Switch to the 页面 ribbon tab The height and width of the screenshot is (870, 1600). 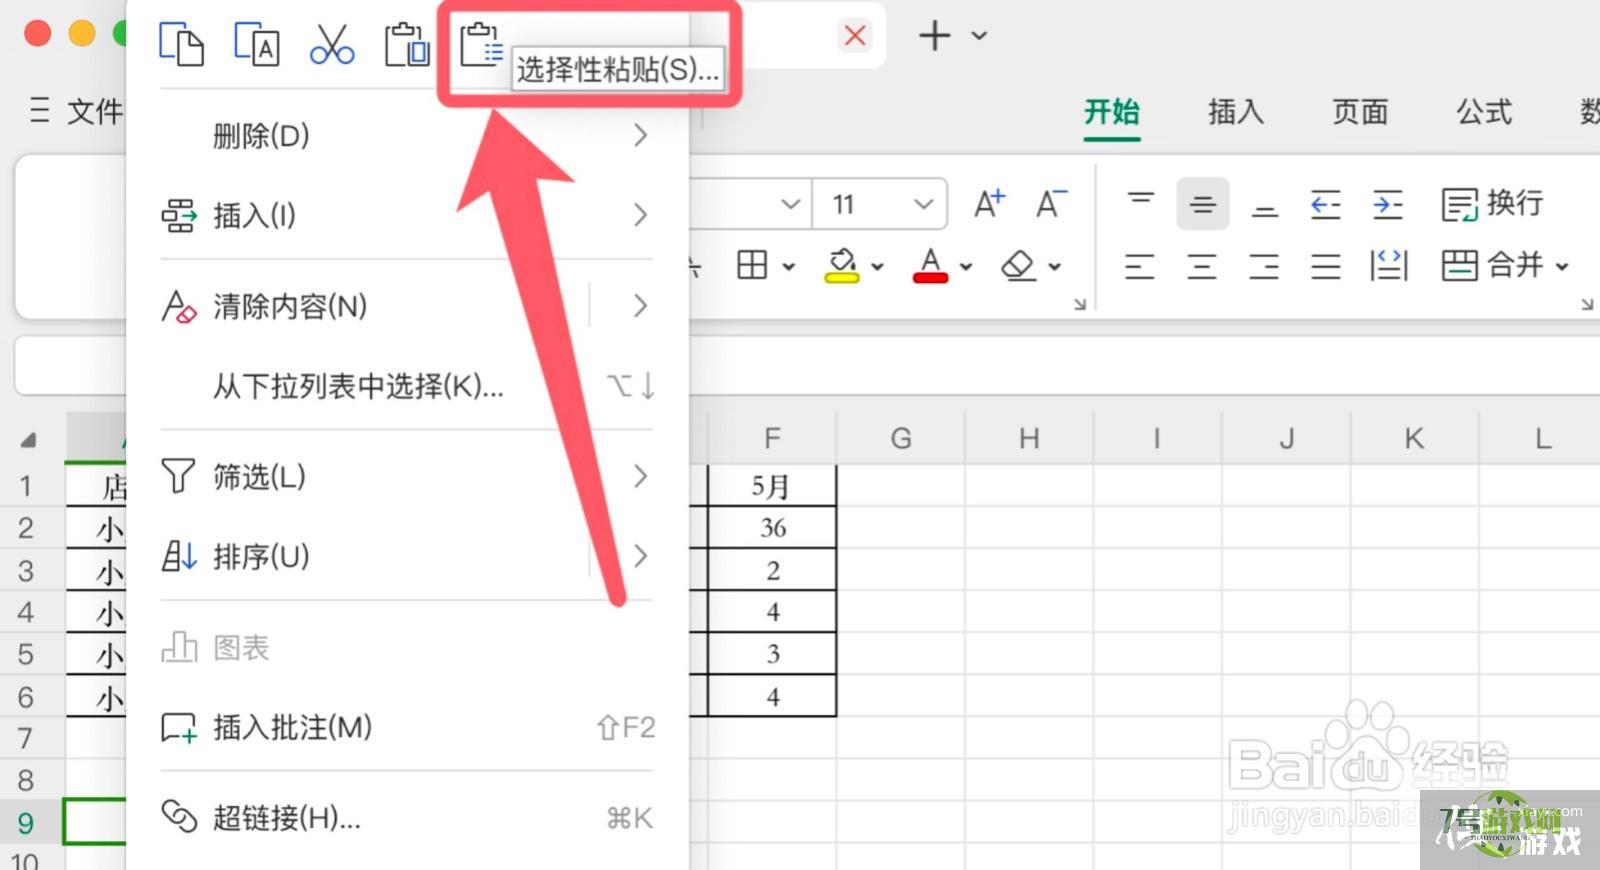pyautogui.click(x=1360, y=112)
